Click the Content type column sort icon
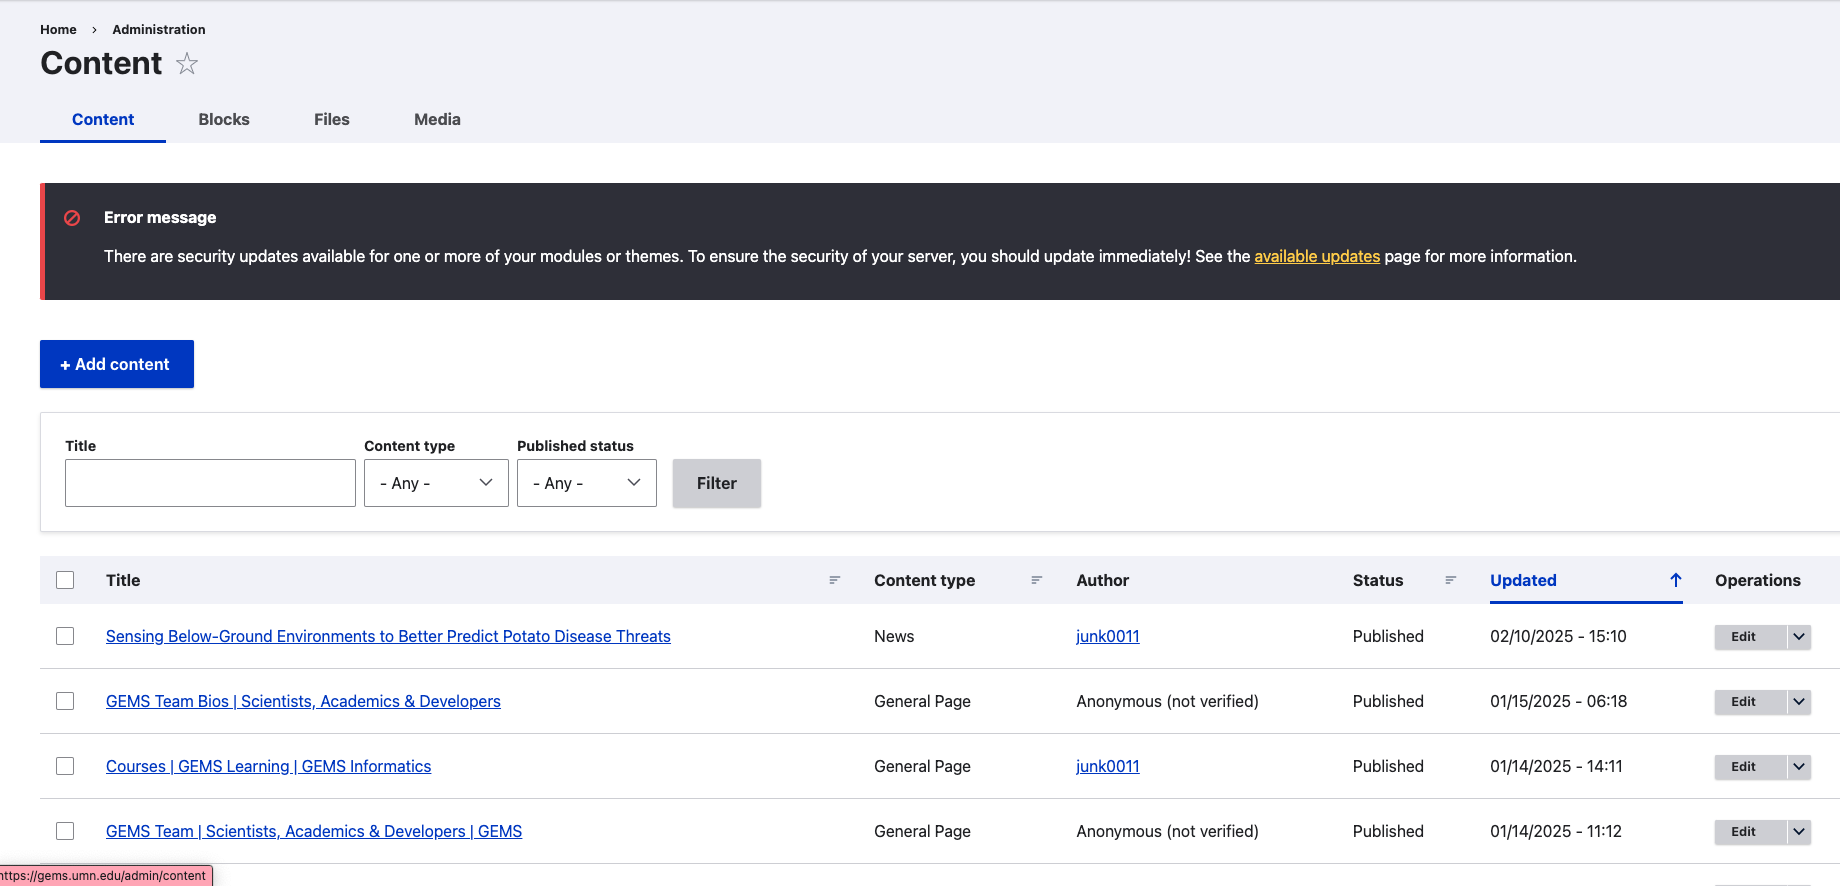Image resolution: width=1840 pixels, height=886 pixels. 1036,580
